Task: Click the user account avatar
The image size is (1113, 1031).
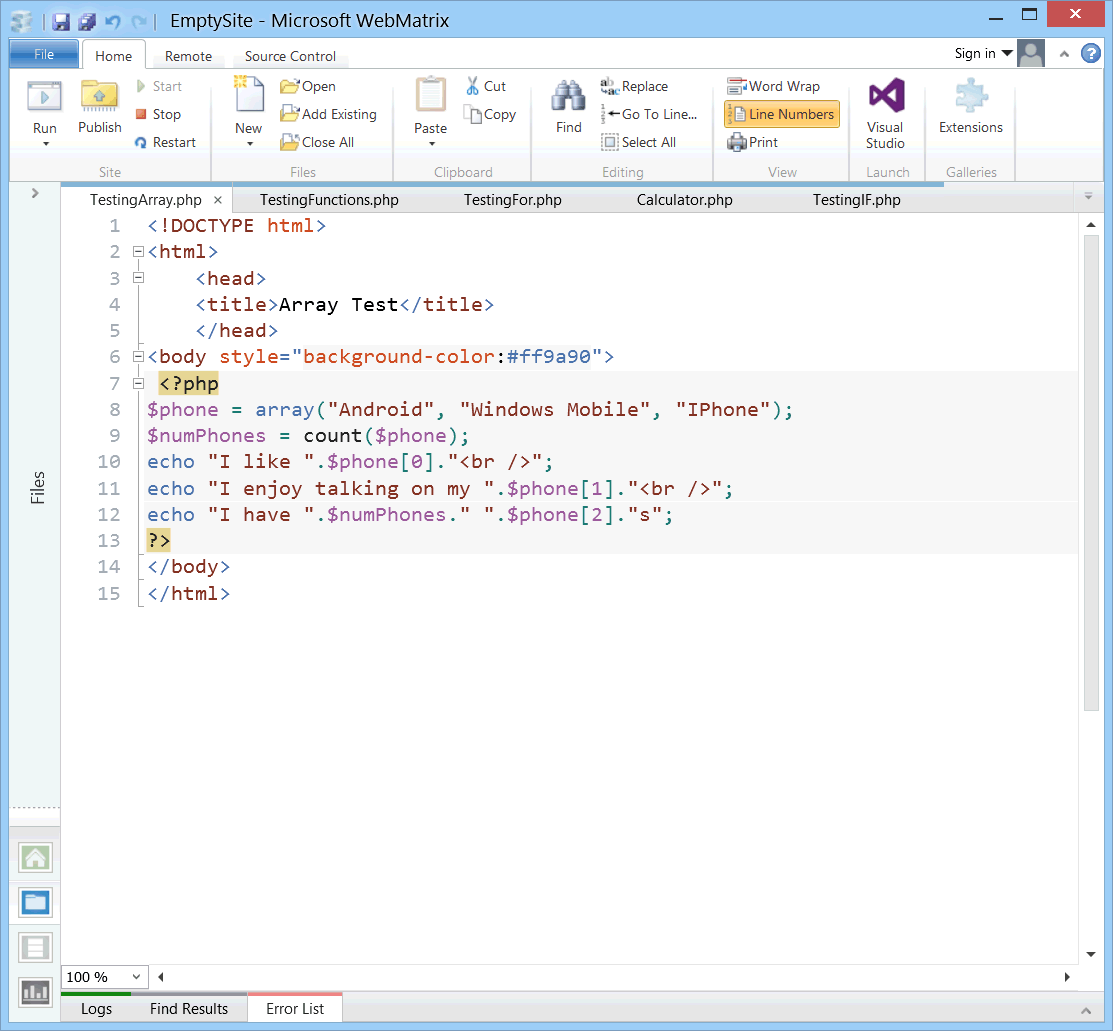Action: 1031,53
